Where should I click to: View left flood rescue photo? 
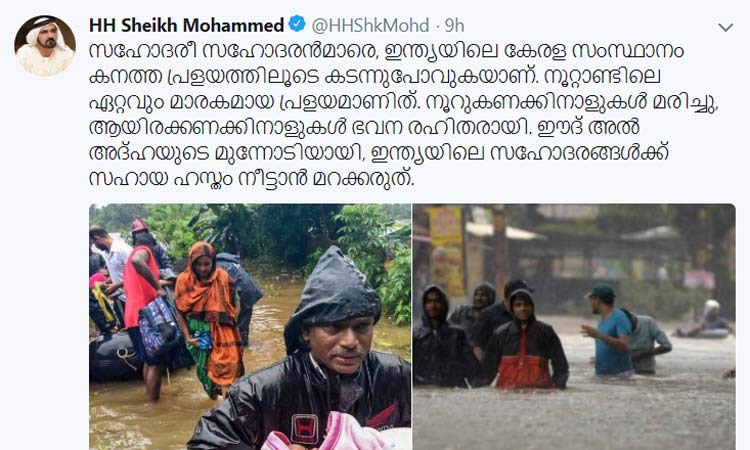(x=250, y=327)
